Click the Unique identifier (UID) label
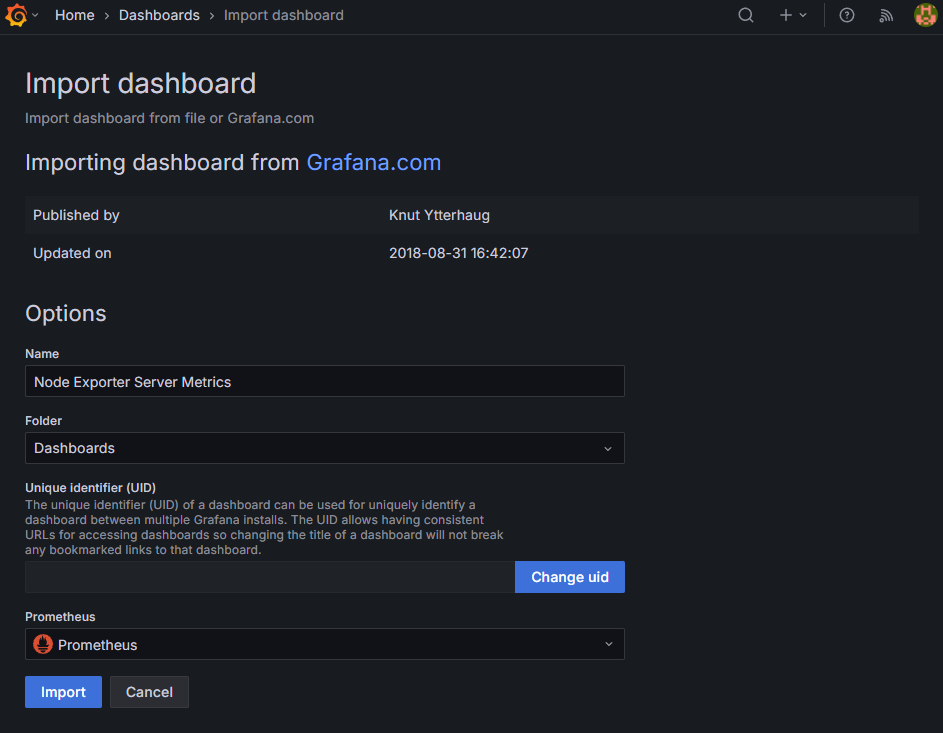This screenshot has height=733, width=943. [x=90, y=488]
